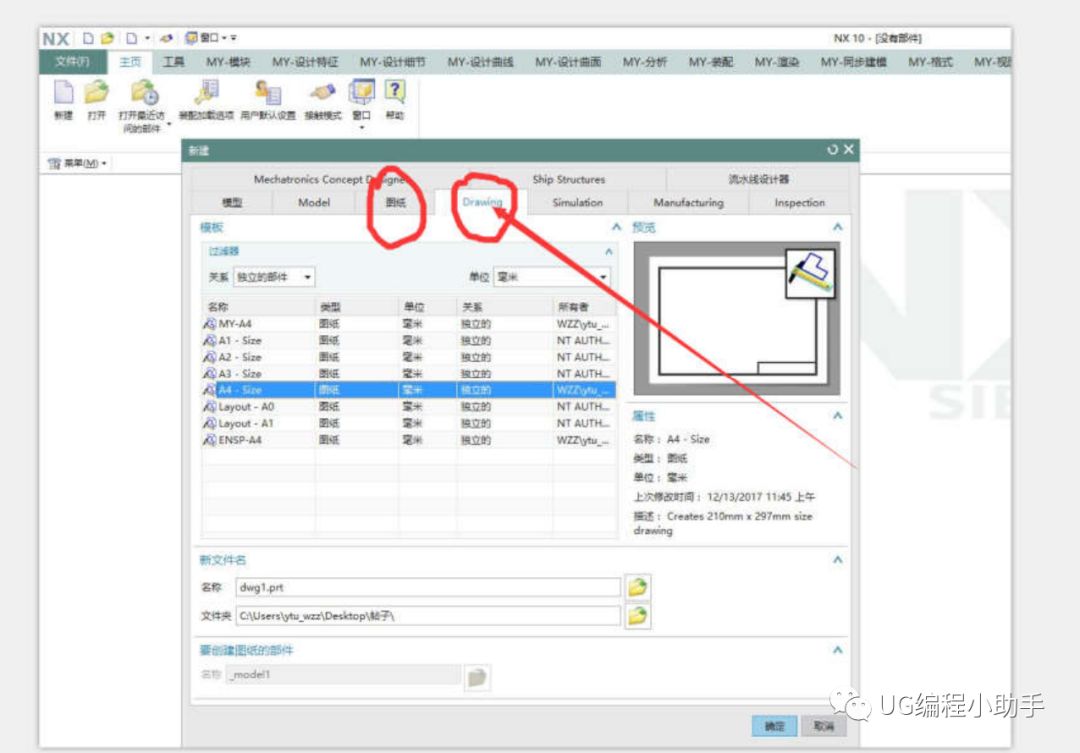Open the 窗口 dropdown in quick access toolbar
Image resolution: width=1080 pixels, height=753 pixels.
(x=211, y=38)
